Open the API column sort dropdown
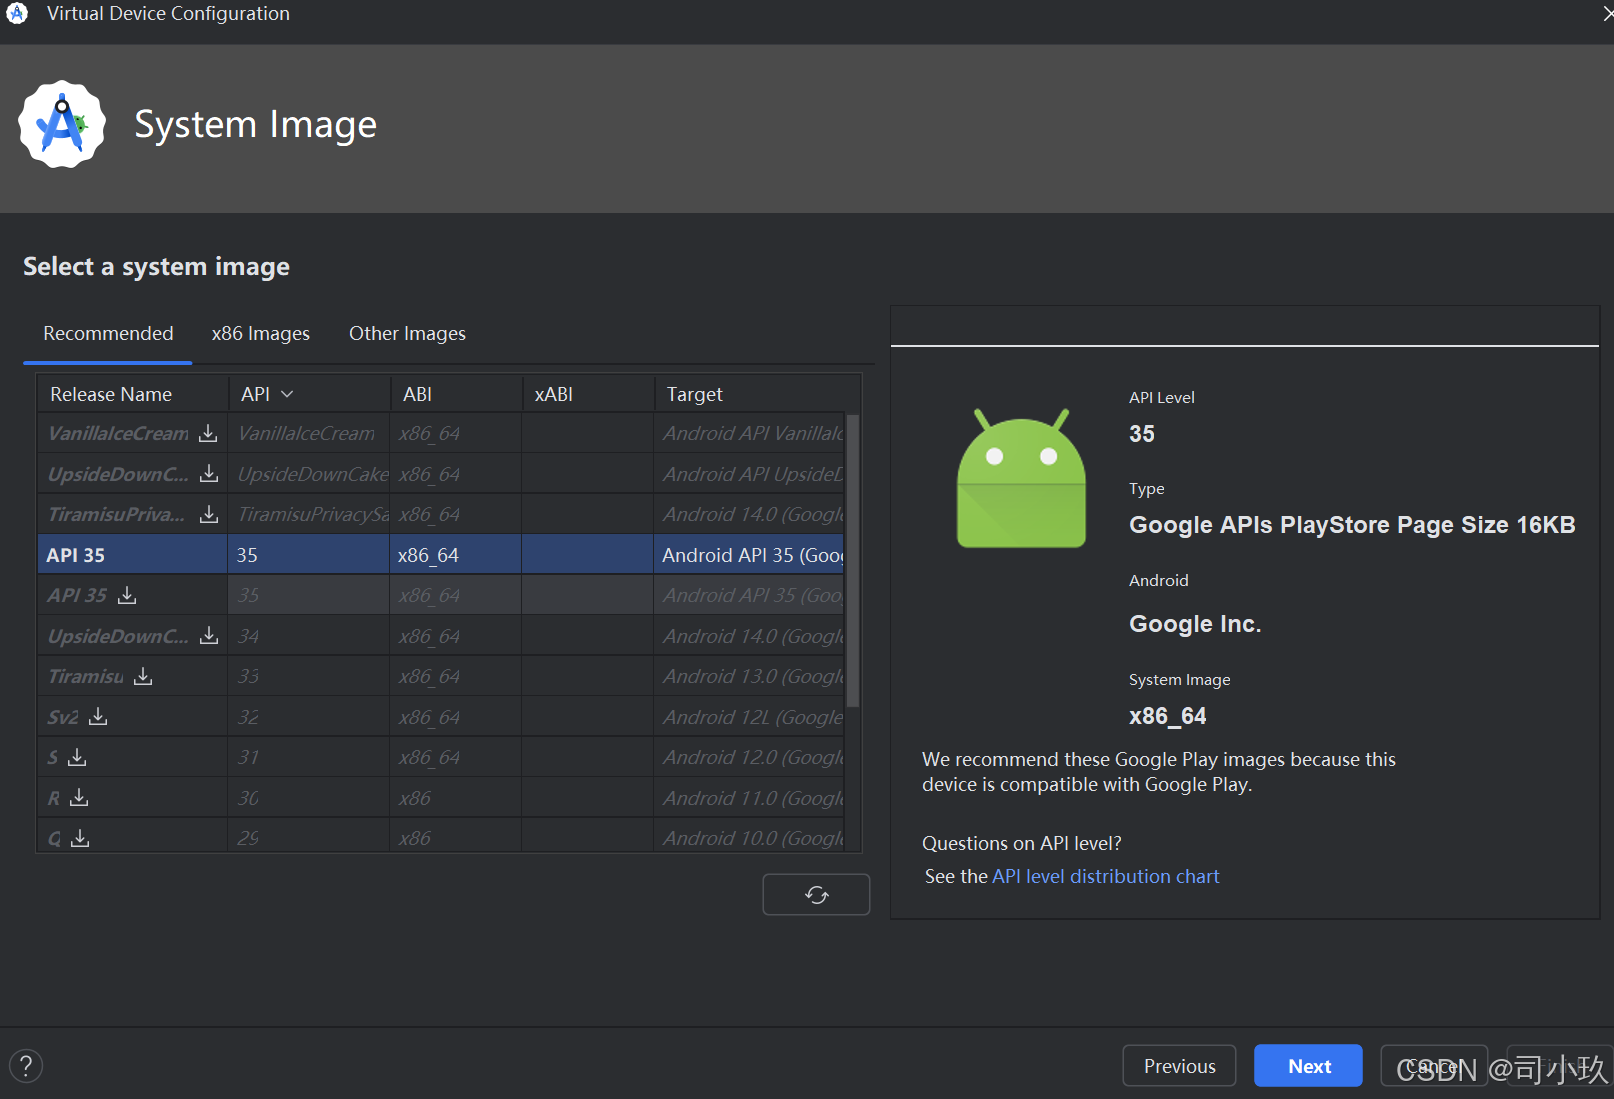The height and width of the screenshot is (1099, 1614). (x=286, y=393)
